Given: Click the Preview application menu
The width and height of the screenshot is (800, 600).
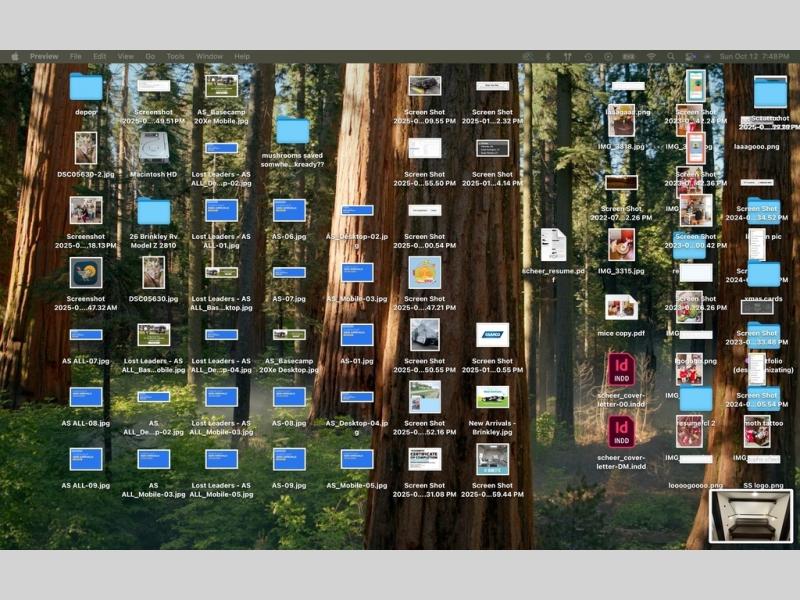Looking at the screenshot, I should click(44, 57).
